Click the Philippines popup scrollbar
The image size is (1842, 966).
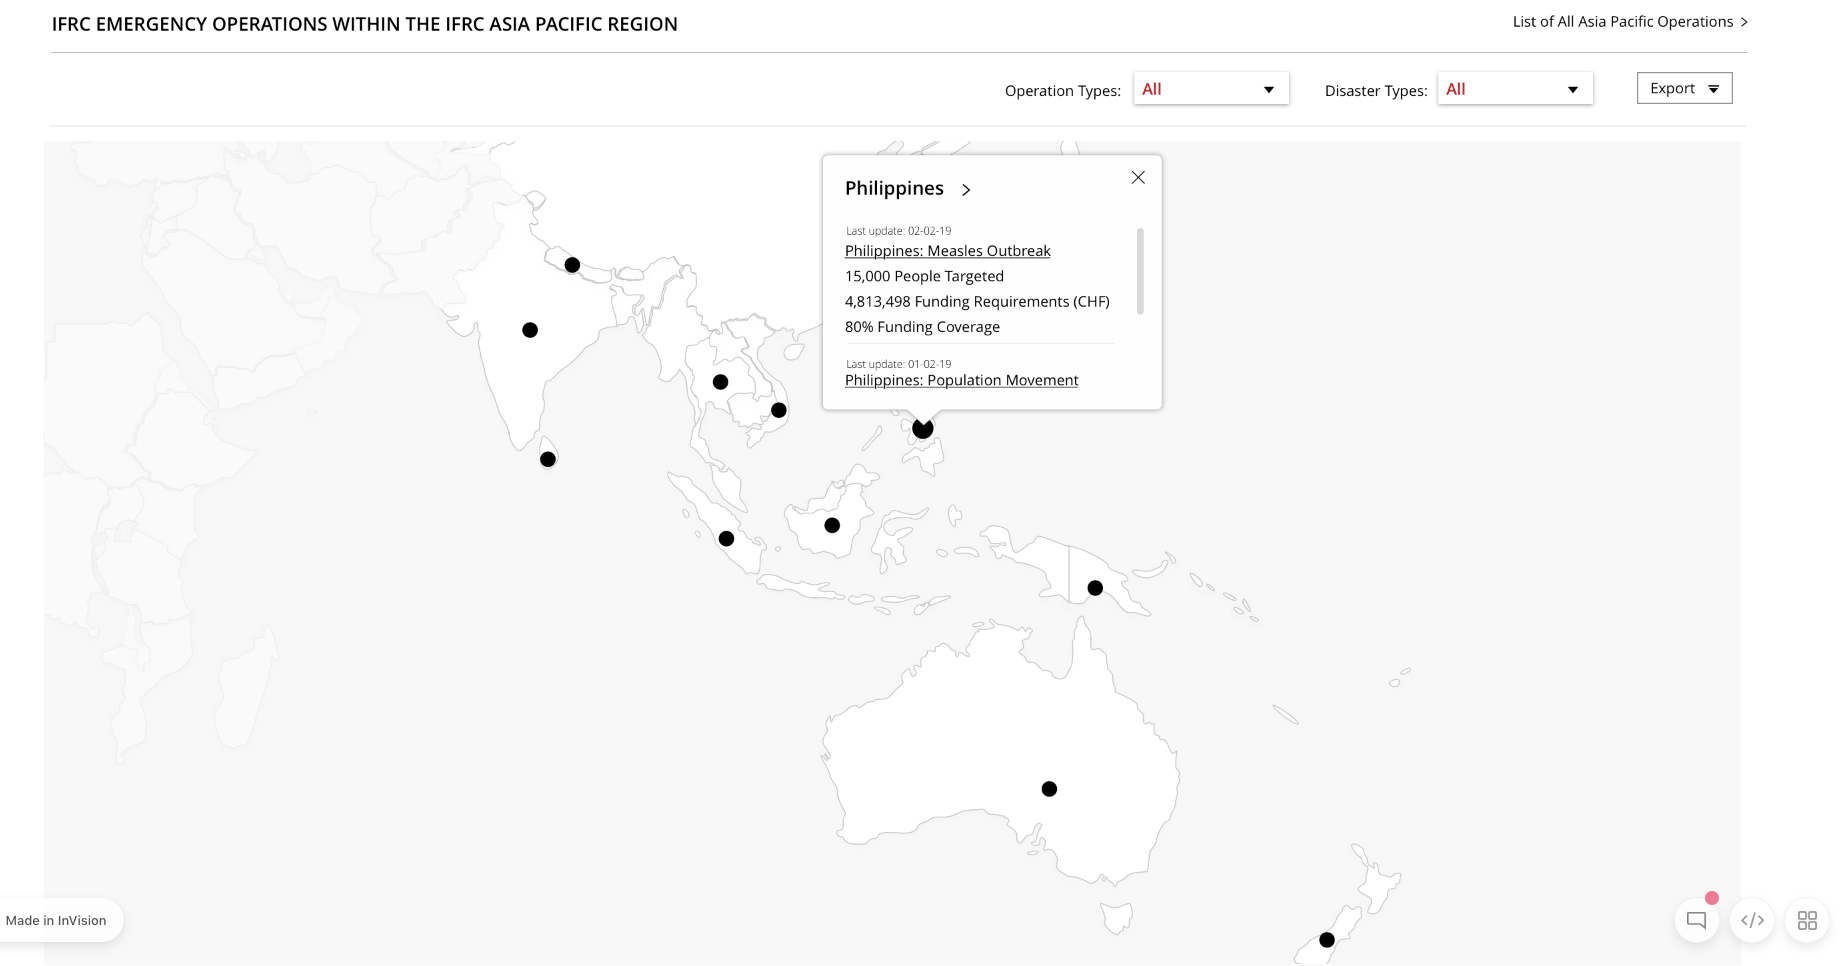coord(1140,270)
